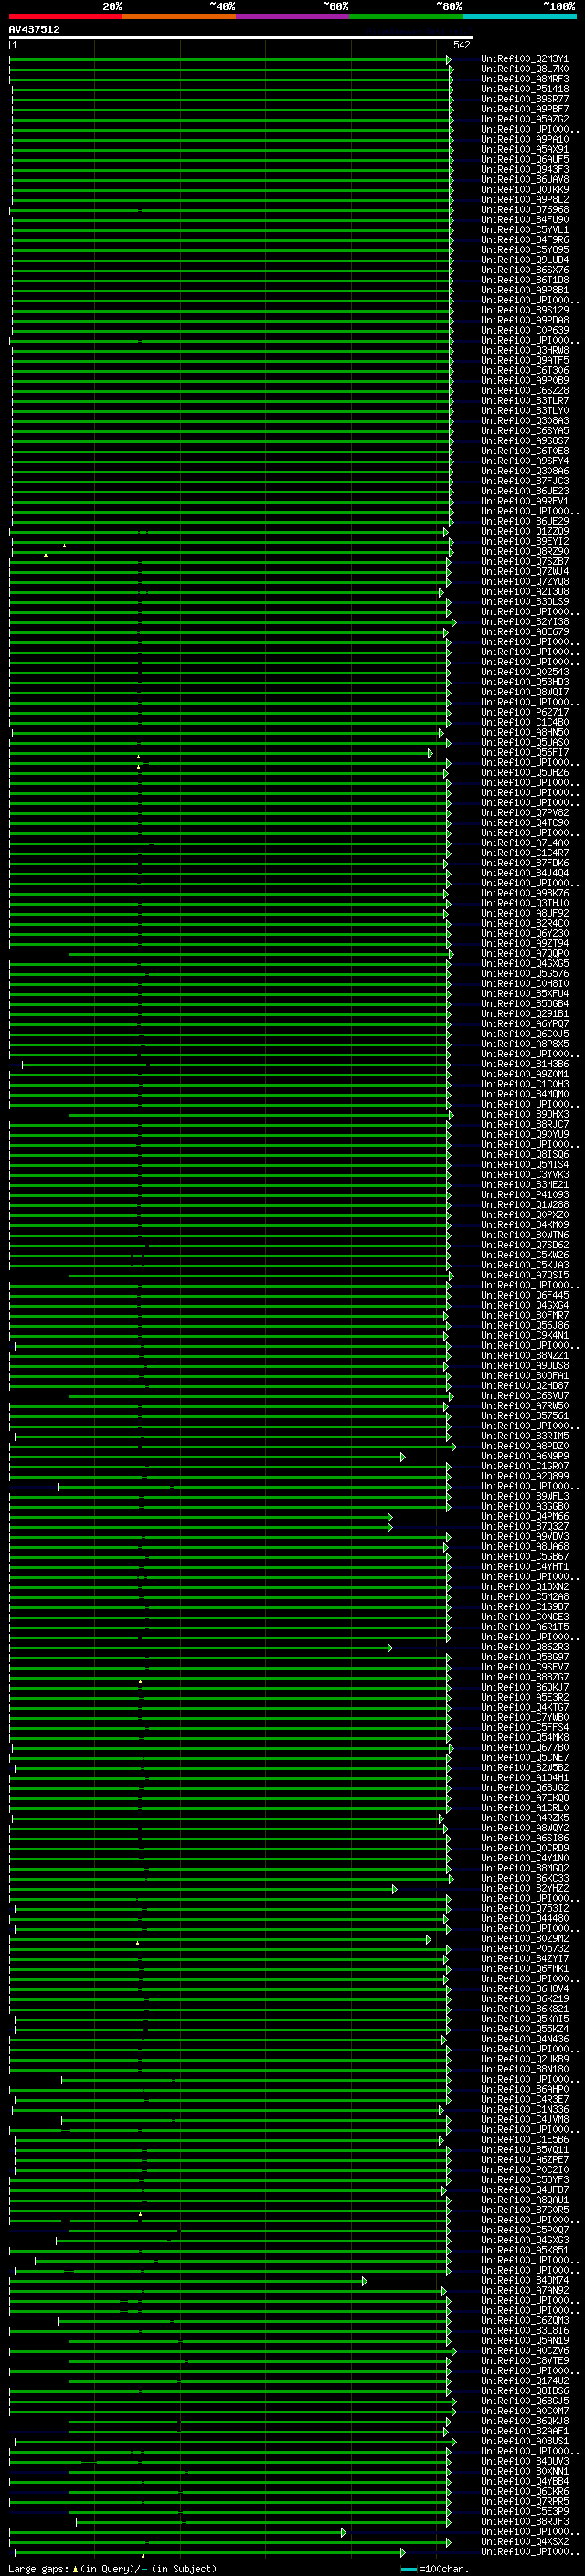Viewport: 585px width, 2576px height.
Task: Select the UniRef100_Q308A3 label
Action: (525, 421)
